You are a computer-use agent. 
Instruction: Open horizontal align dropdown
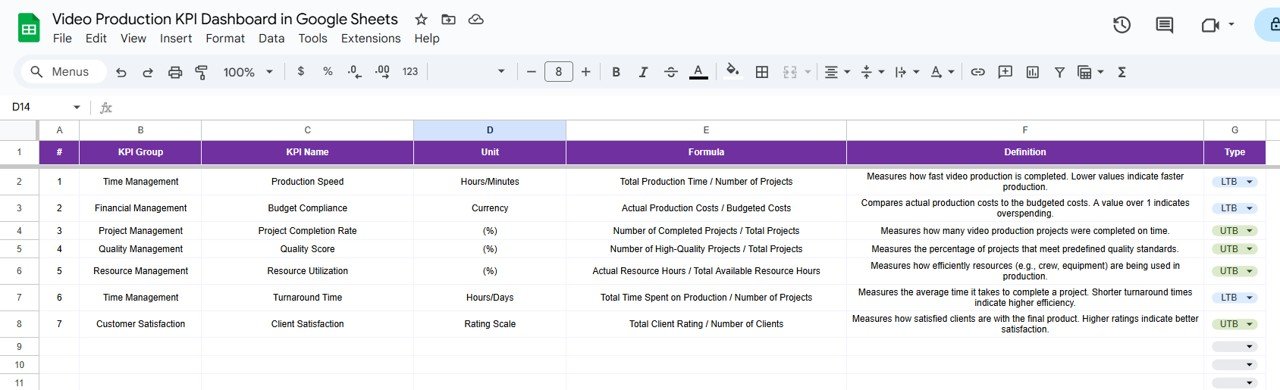836,72
